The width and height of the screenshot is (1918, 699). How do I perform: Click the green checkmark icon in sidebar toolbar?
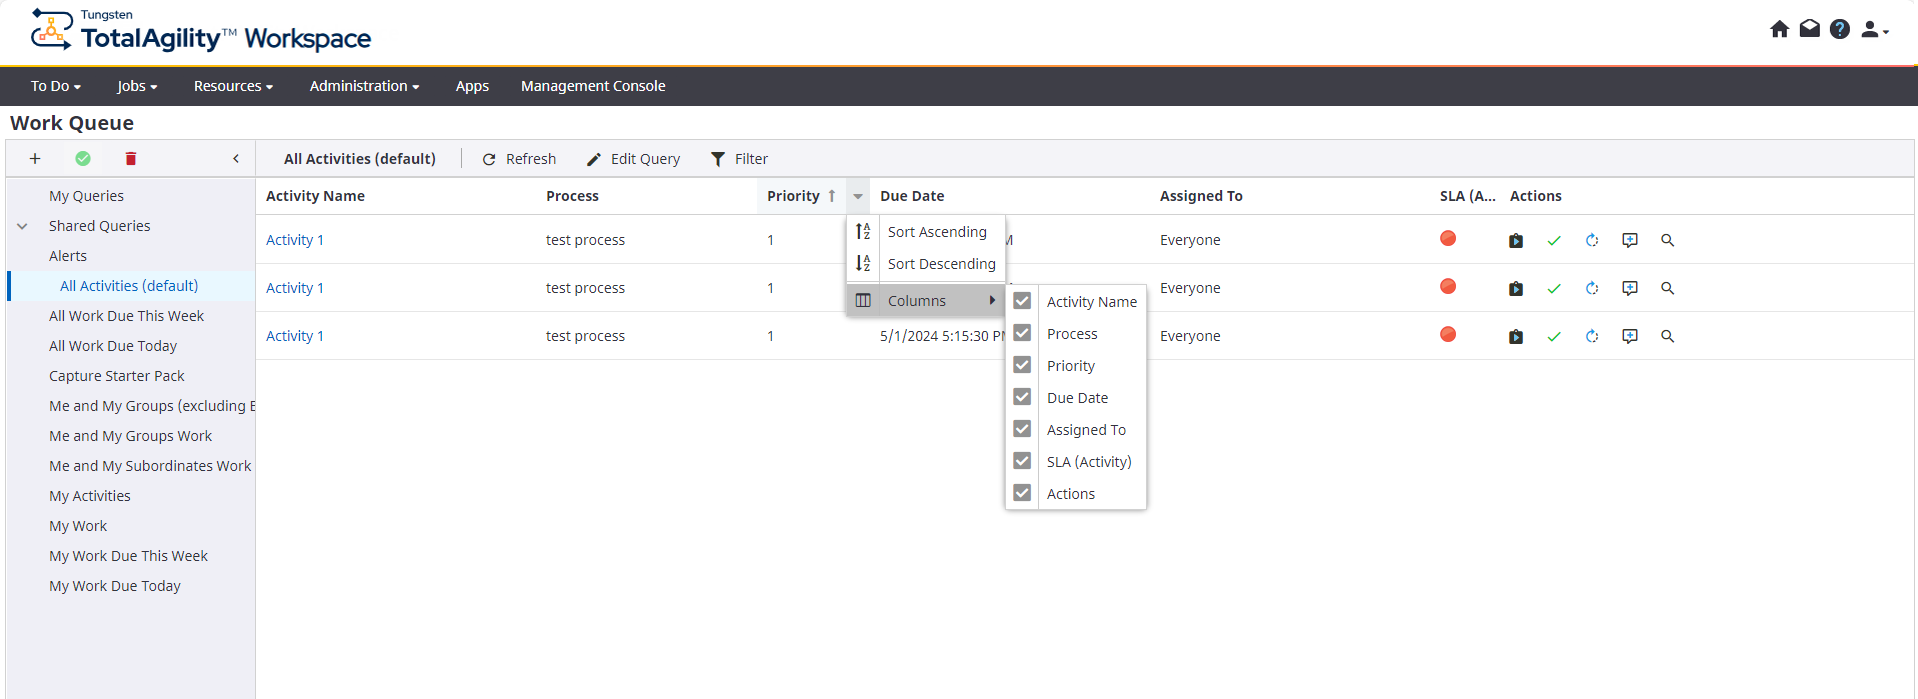click(x=83, y=159)
